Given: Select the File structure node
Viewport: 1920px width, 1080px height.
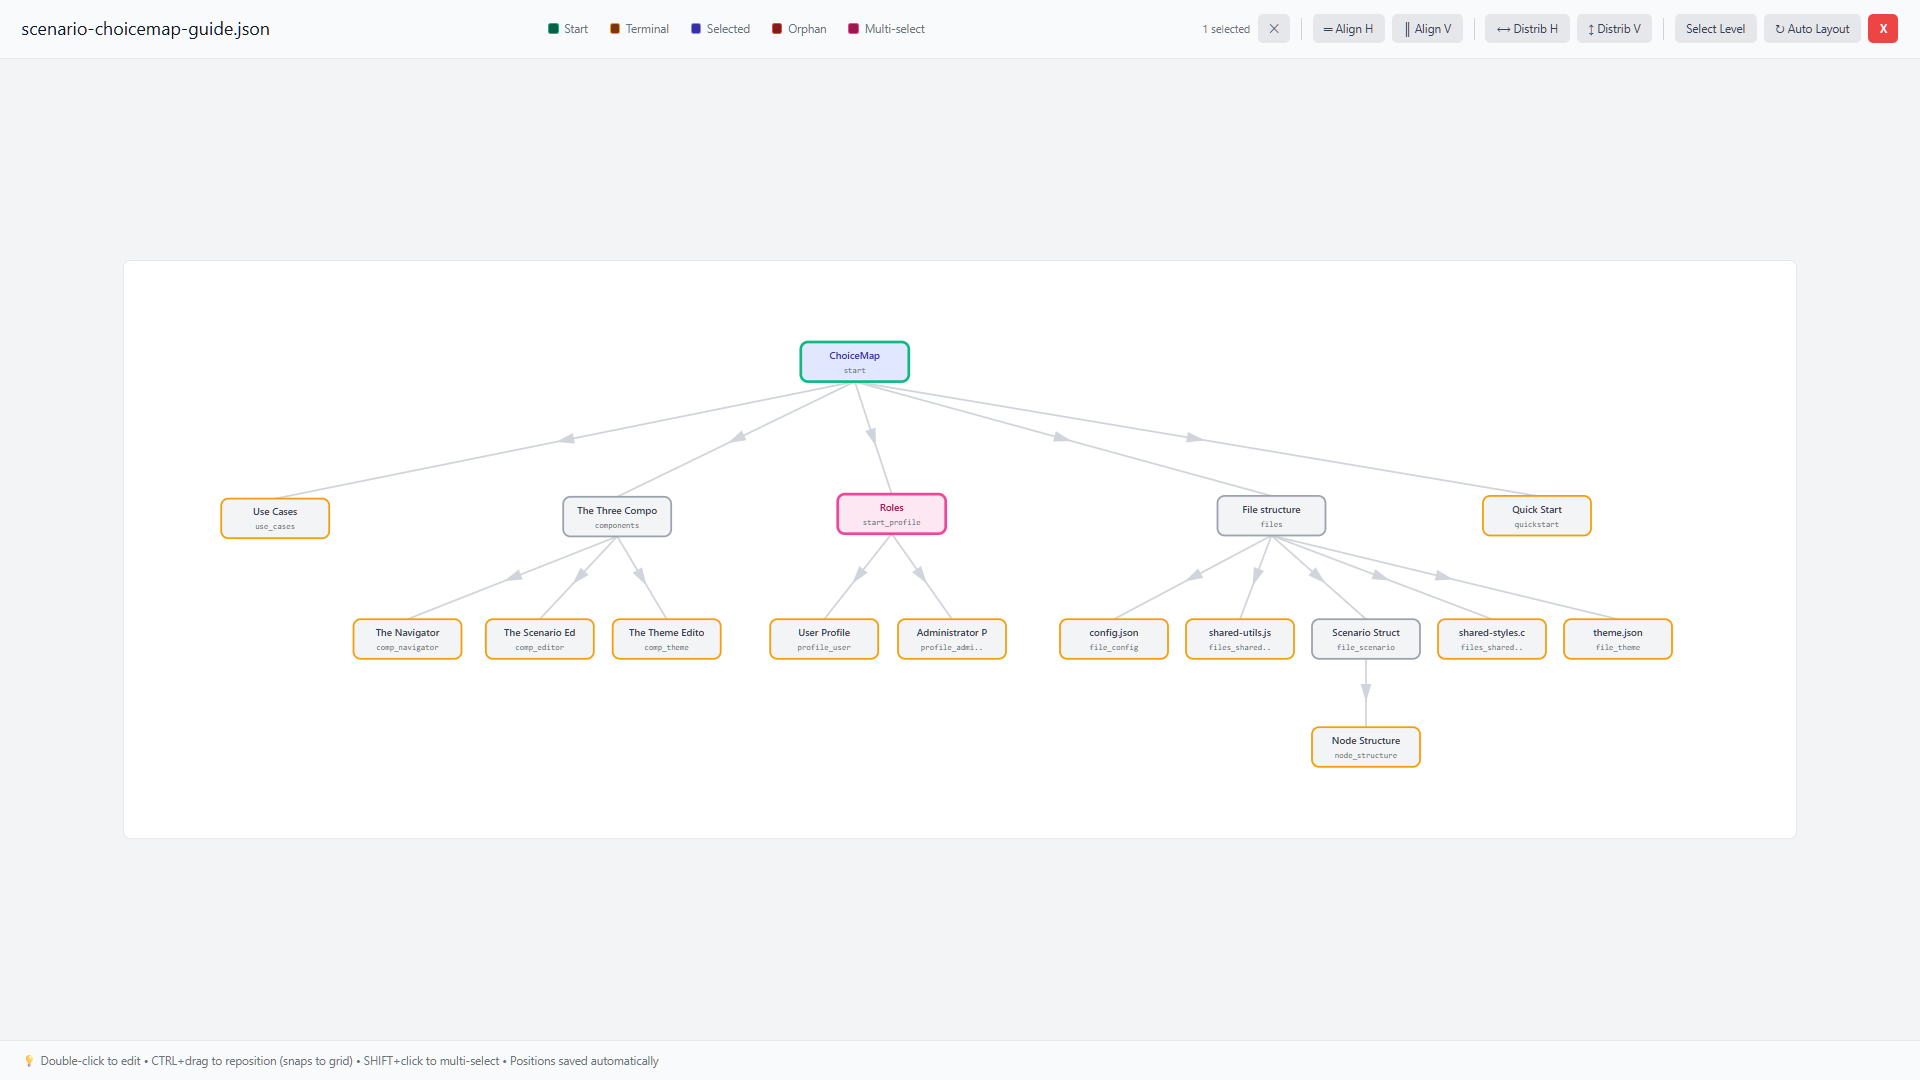Looking at the screenshot, I should coord(1271,516).
